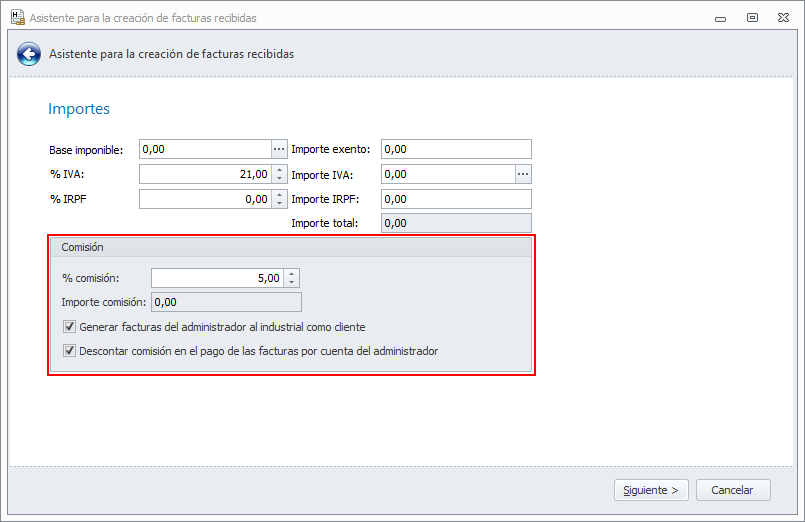
Task: Decrease % comisión with down spinner arrow
Action: (292, 282)
